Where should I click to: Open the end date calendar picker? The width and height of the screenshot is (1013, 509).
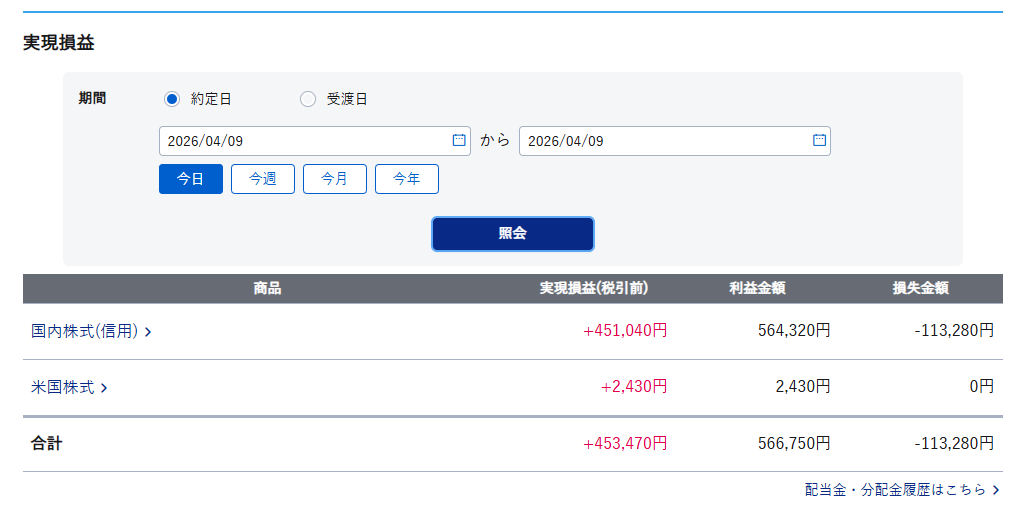(x=819, y=141)
